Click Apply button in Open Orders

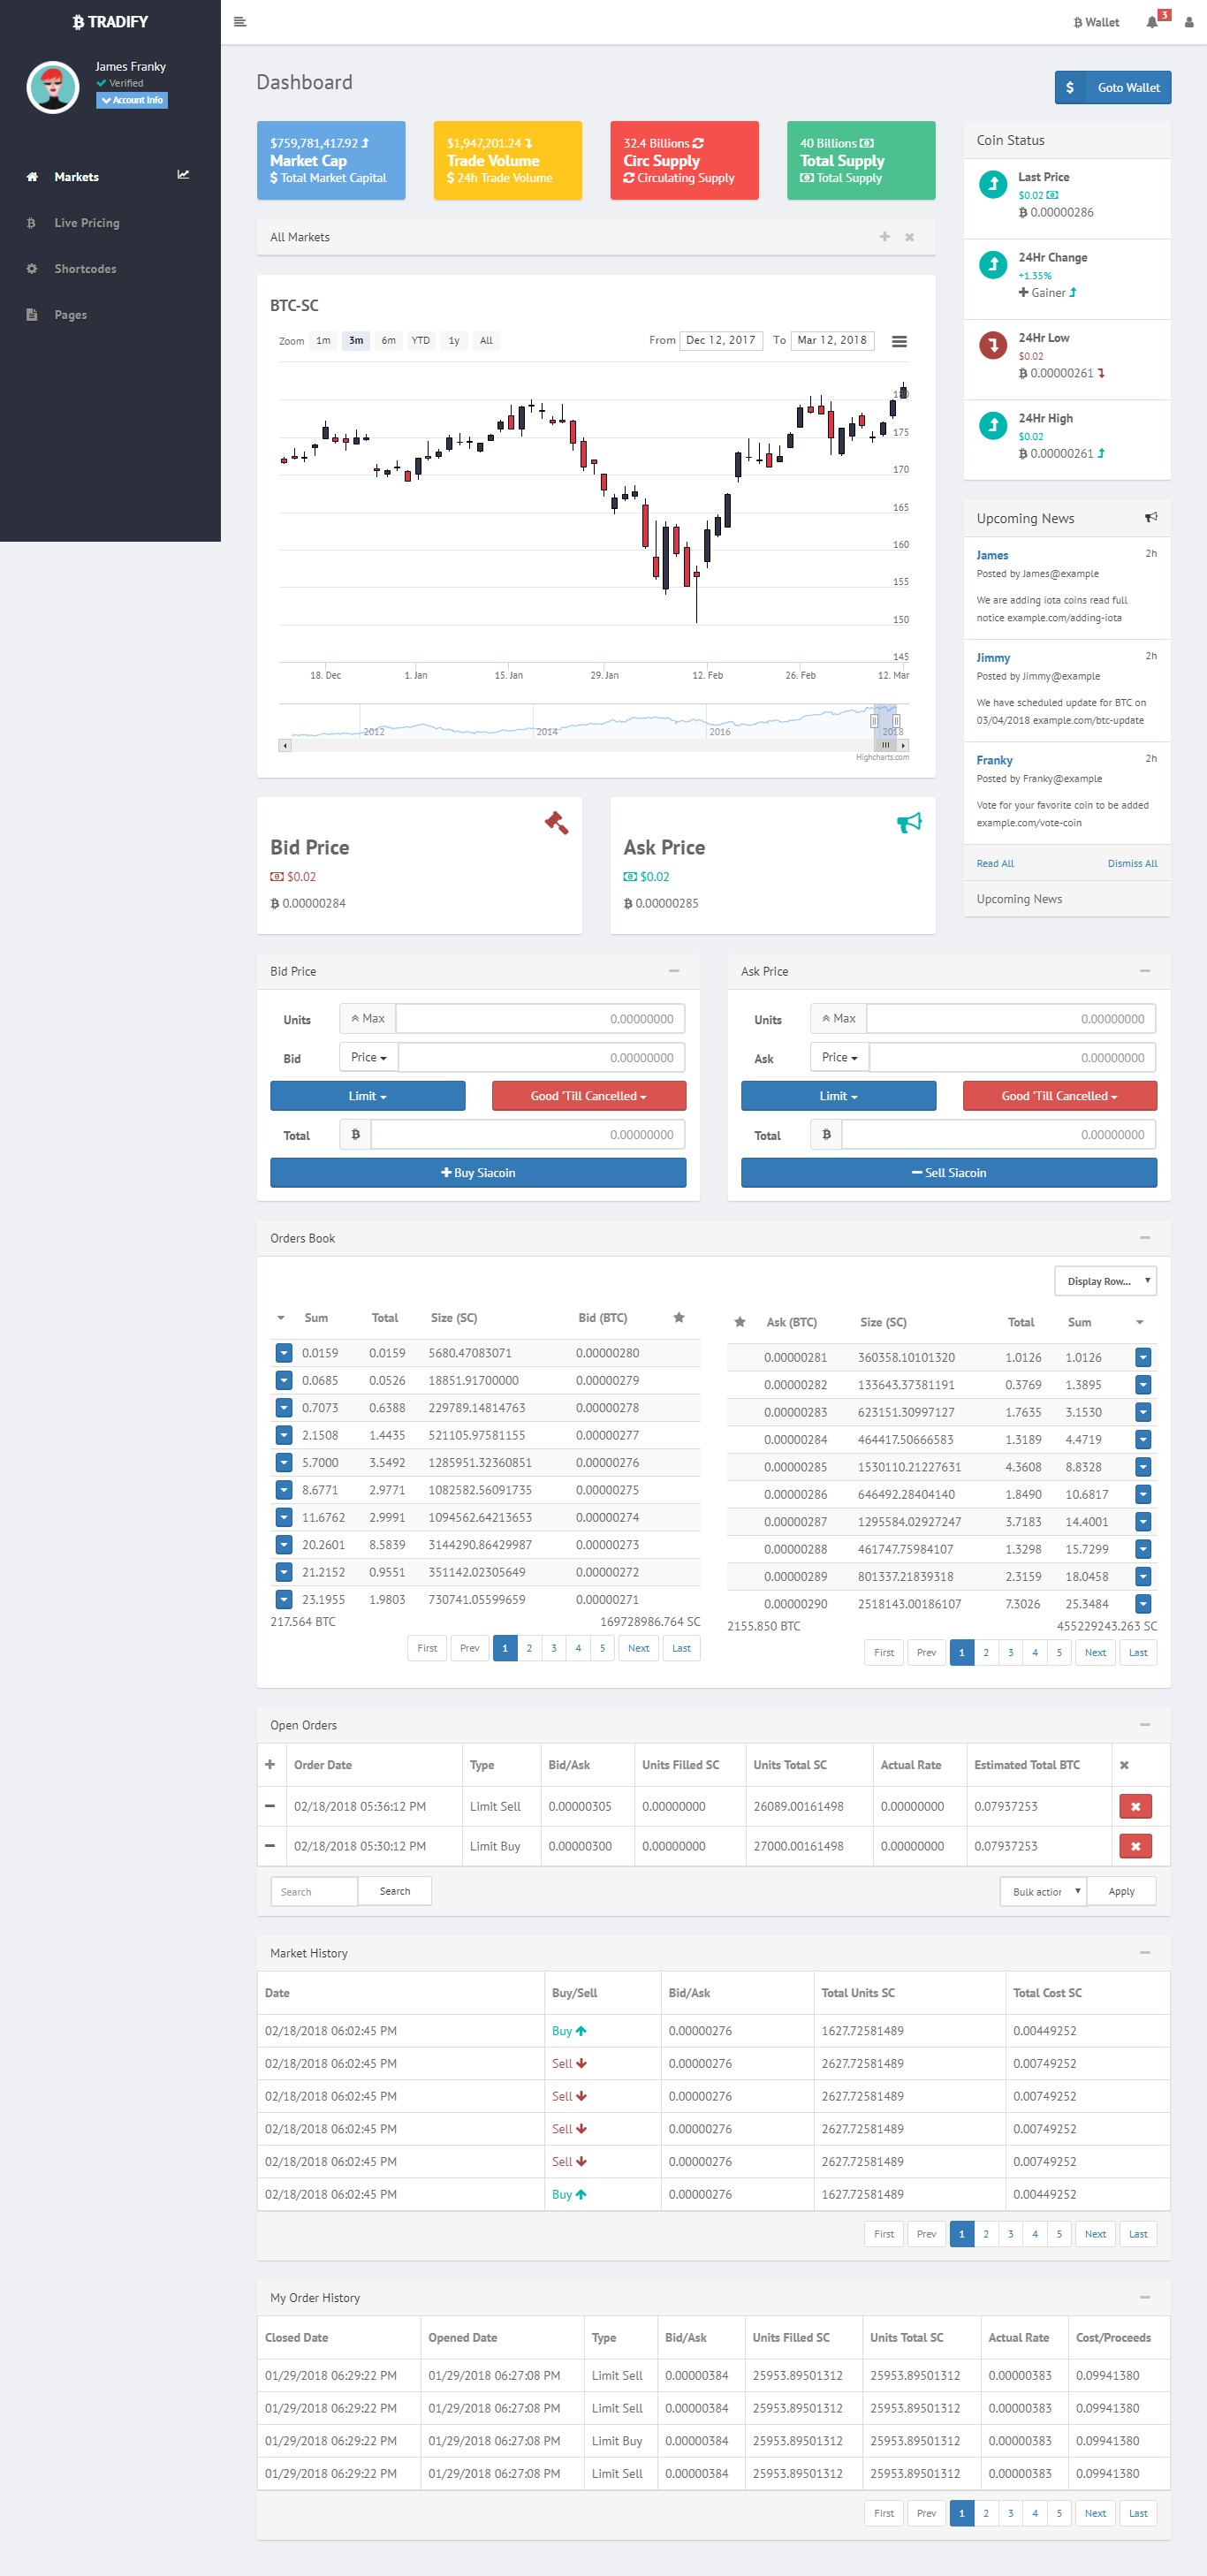(x=1121, y=1891)
